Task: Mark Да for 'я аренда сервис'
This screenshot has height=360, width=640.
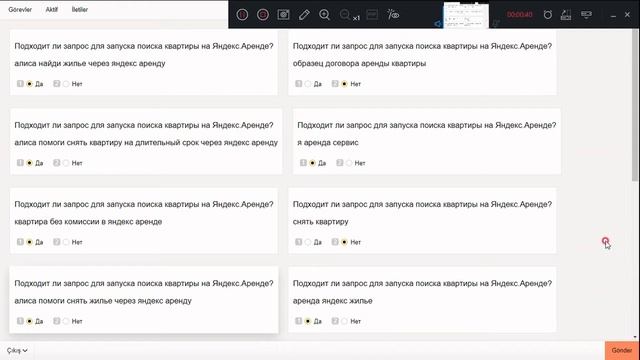Action: point(312,163)
